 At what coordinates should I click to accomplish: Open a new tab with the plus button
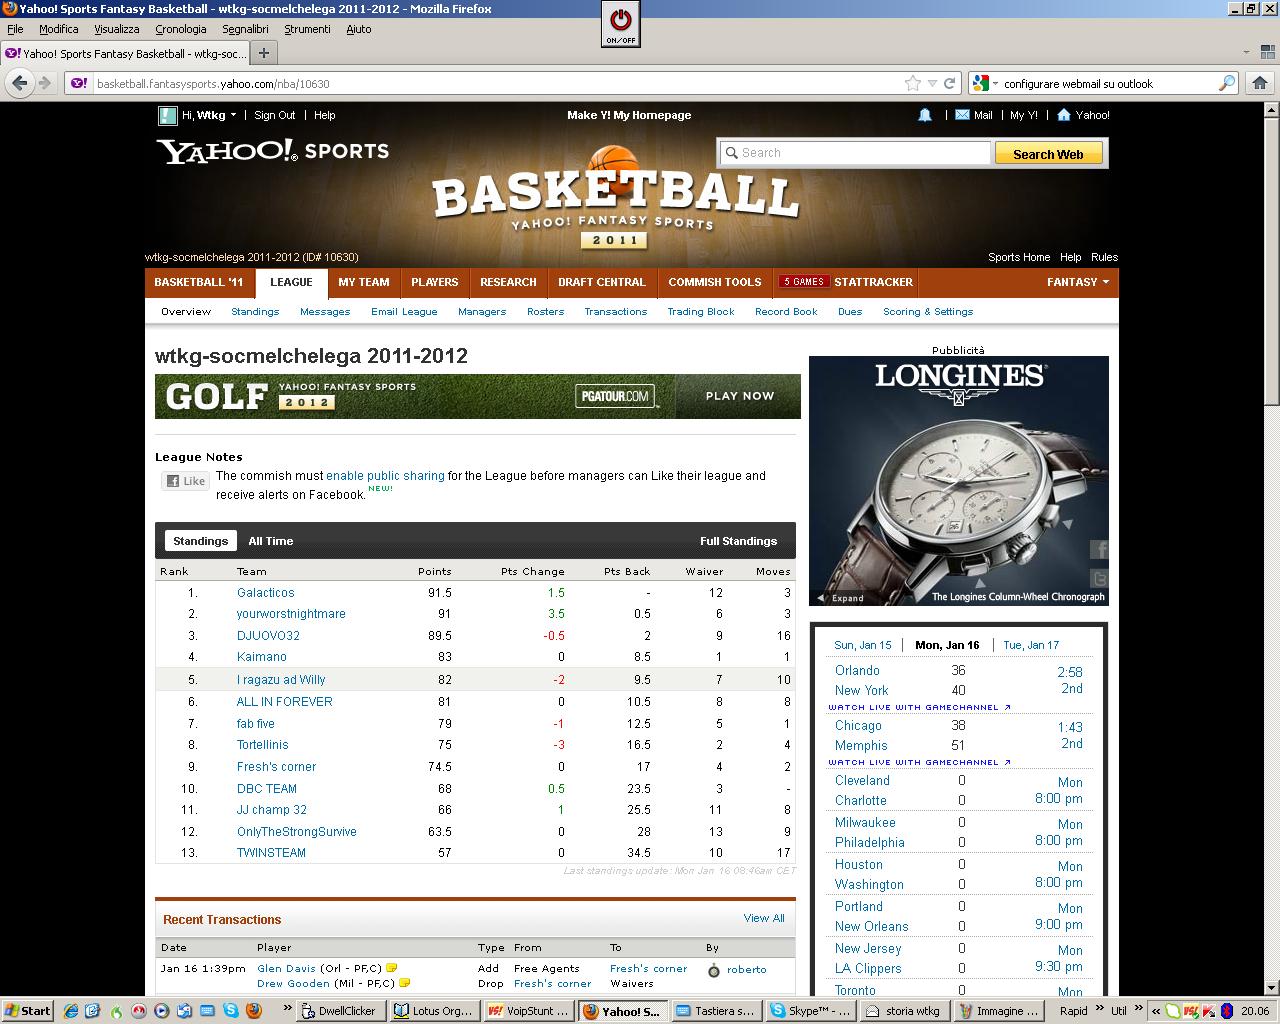[264, 53]
